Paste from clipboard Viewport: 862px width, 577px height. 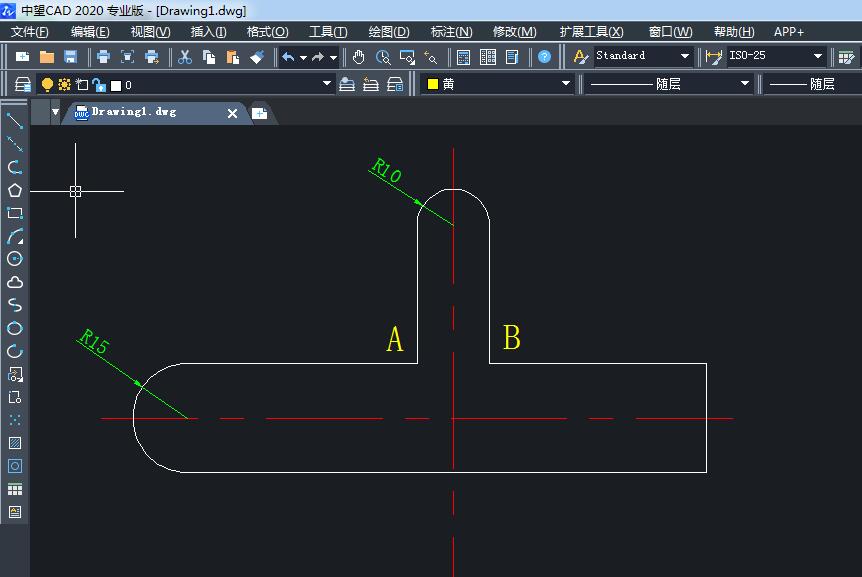point(233,56)
